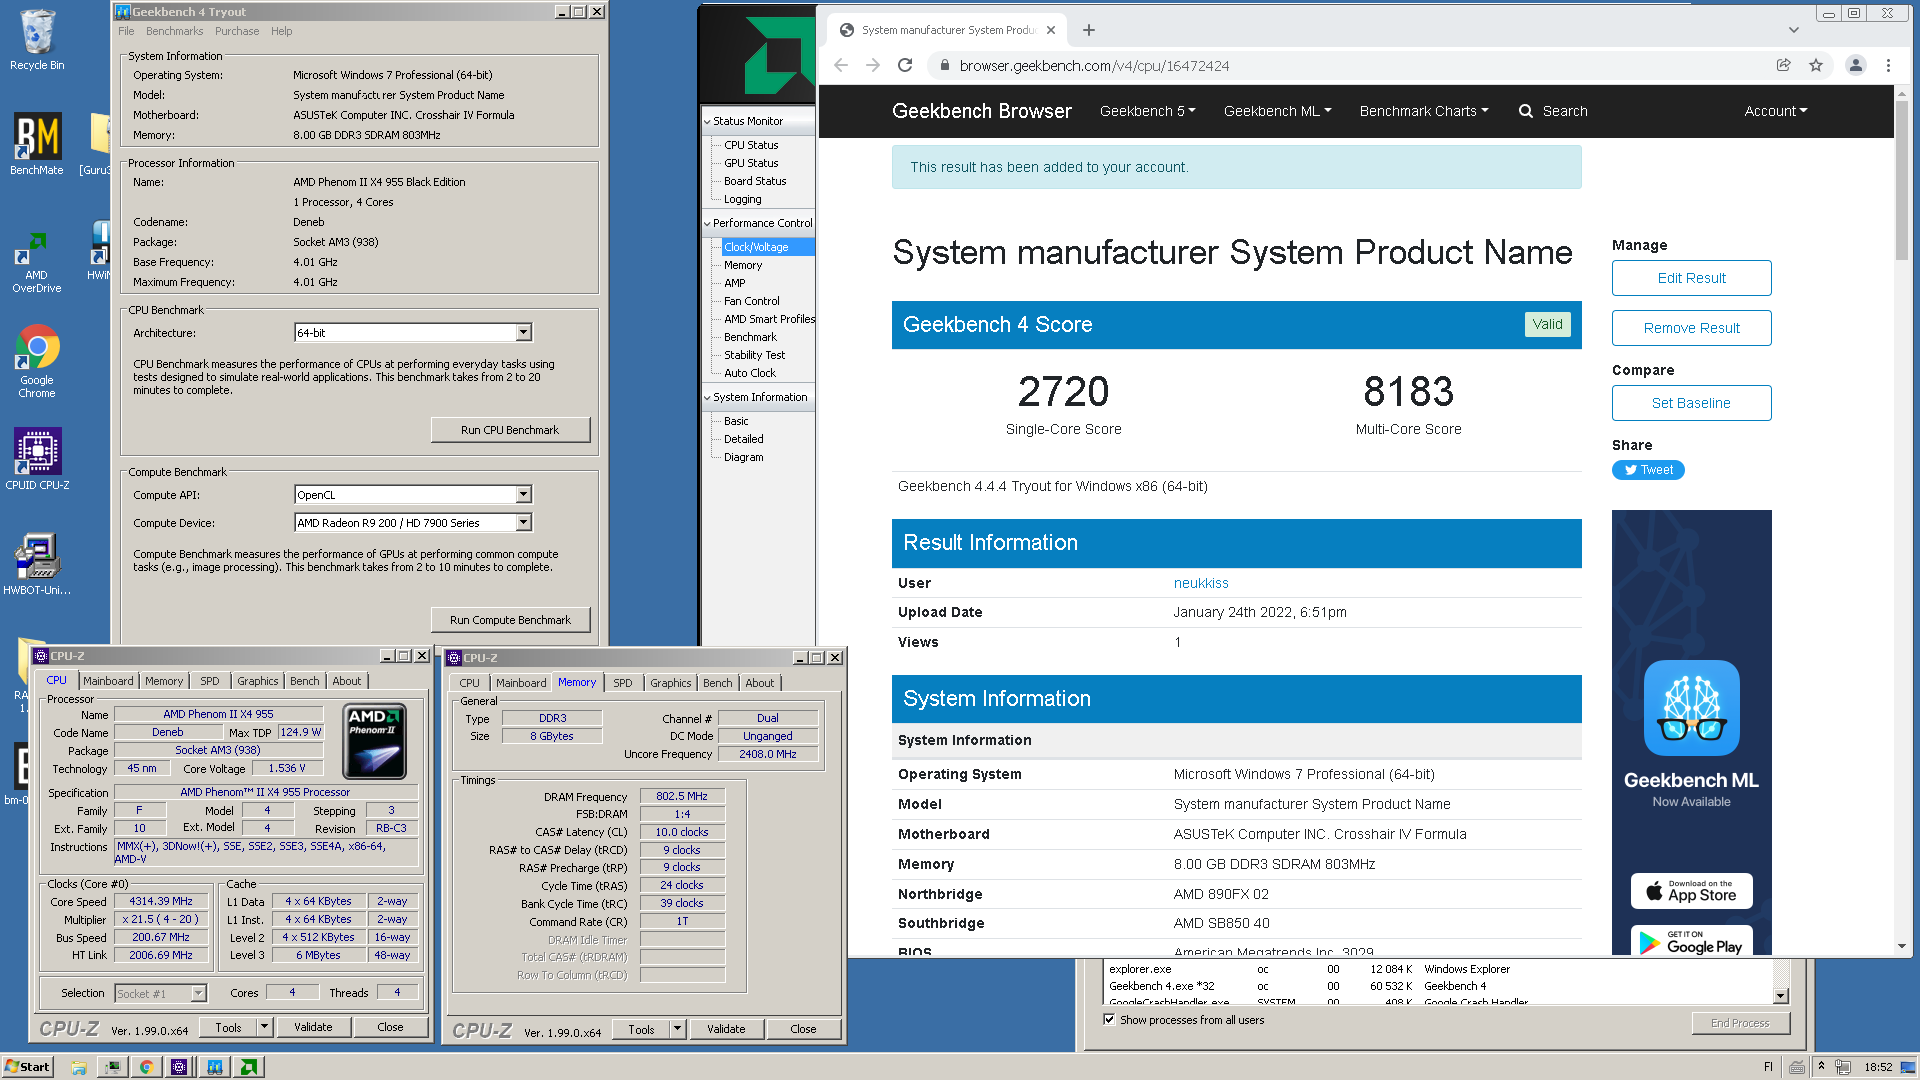The image size is (1920, 1080).
Task: Go back in Chrome browser
Action: point(841,65)
